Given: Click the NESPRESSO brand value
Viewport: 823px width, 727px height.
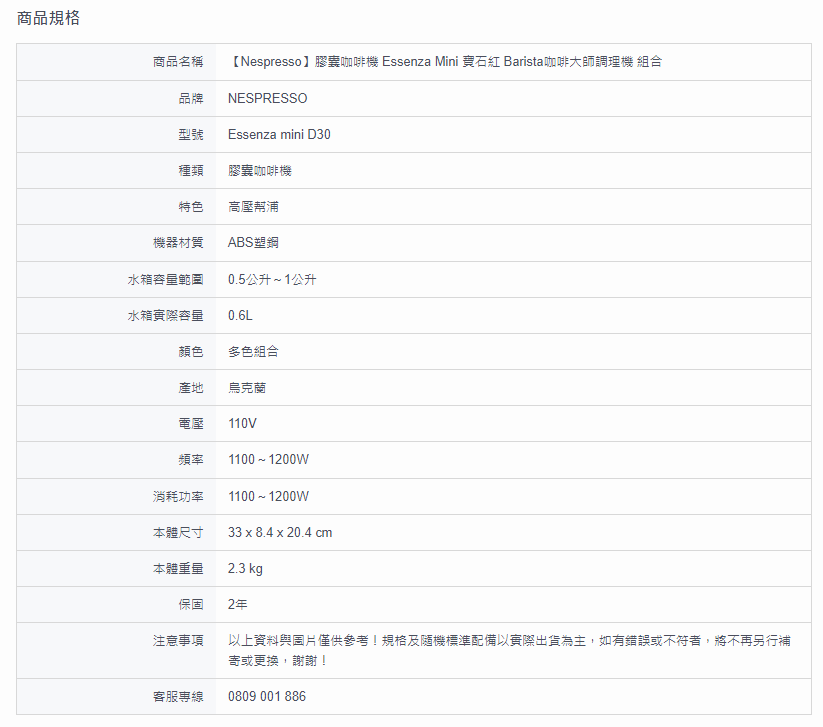Looking at the screenshot, I should (x=268, y=98).
